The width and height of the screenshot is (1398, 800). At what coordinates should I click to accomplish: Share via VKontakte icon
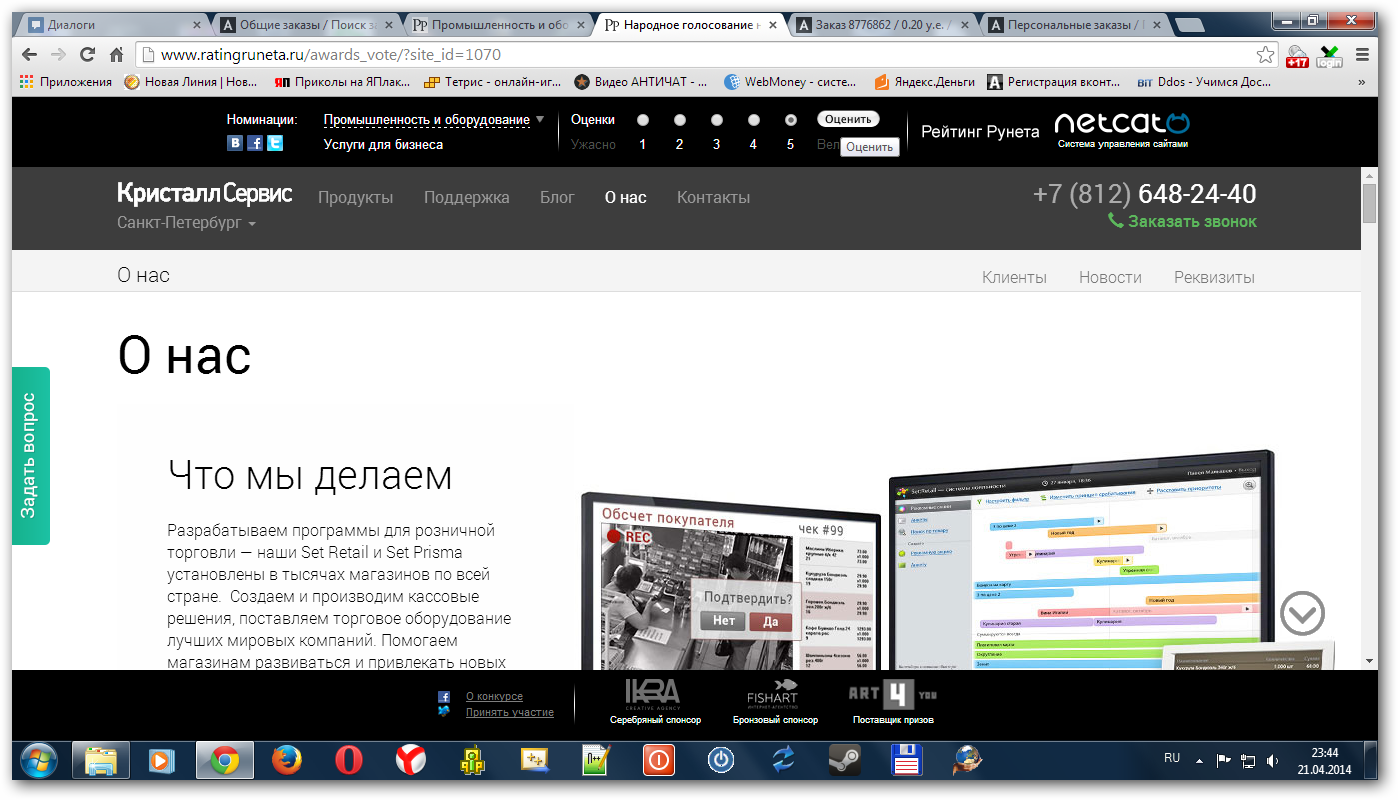235,143
